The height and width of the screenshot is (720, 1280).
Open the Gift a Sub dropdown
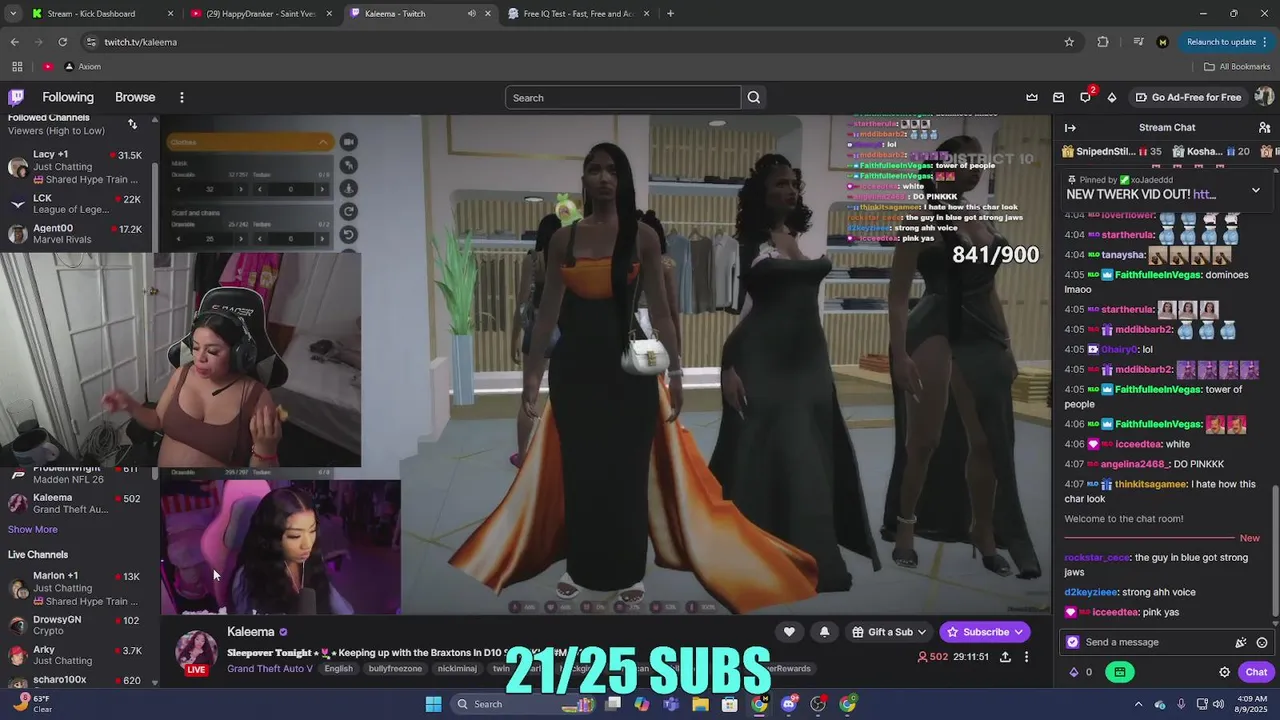[889, 631]
